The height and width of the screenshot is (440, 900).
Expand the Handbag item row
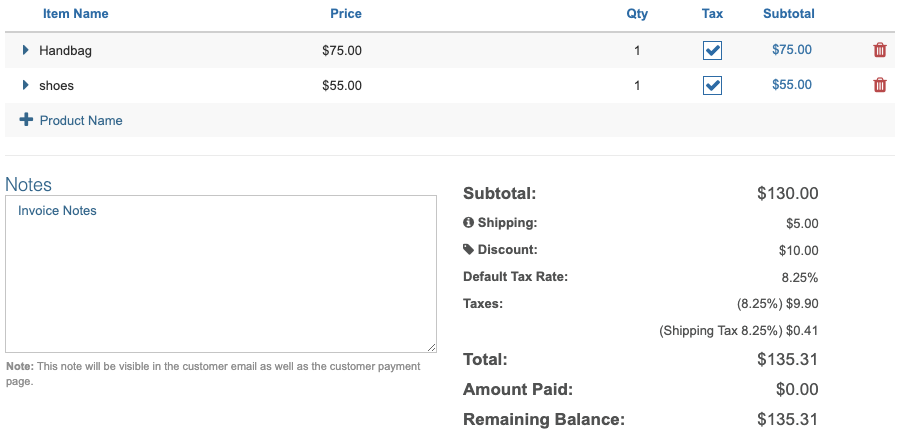pos(26,50)
